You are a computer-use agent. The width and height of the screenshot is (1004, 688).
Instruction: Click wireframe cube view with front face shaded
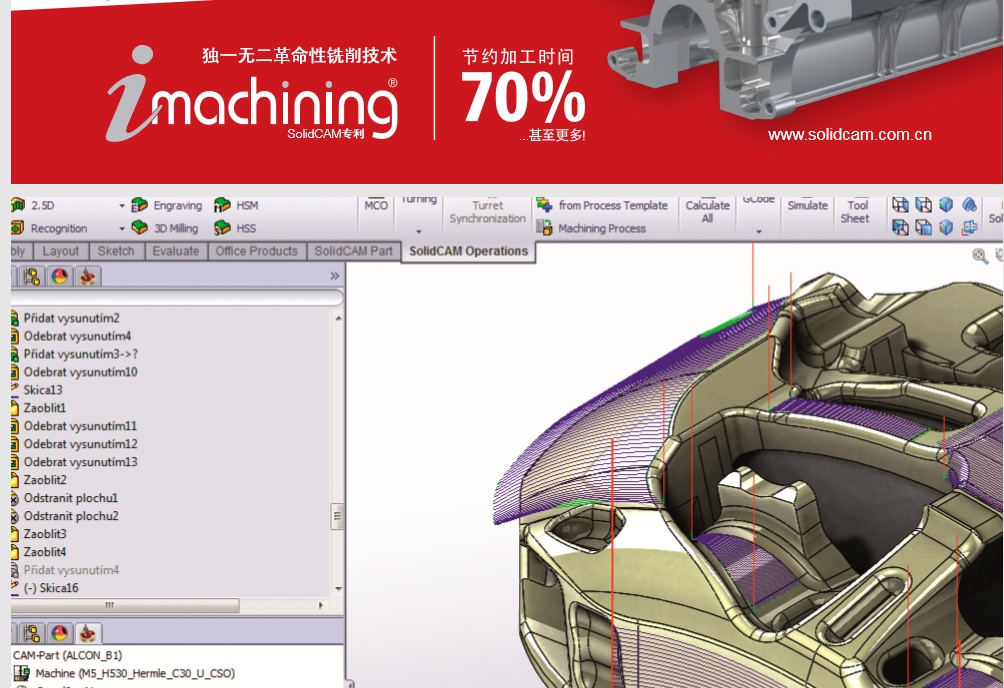click(923, 227)
